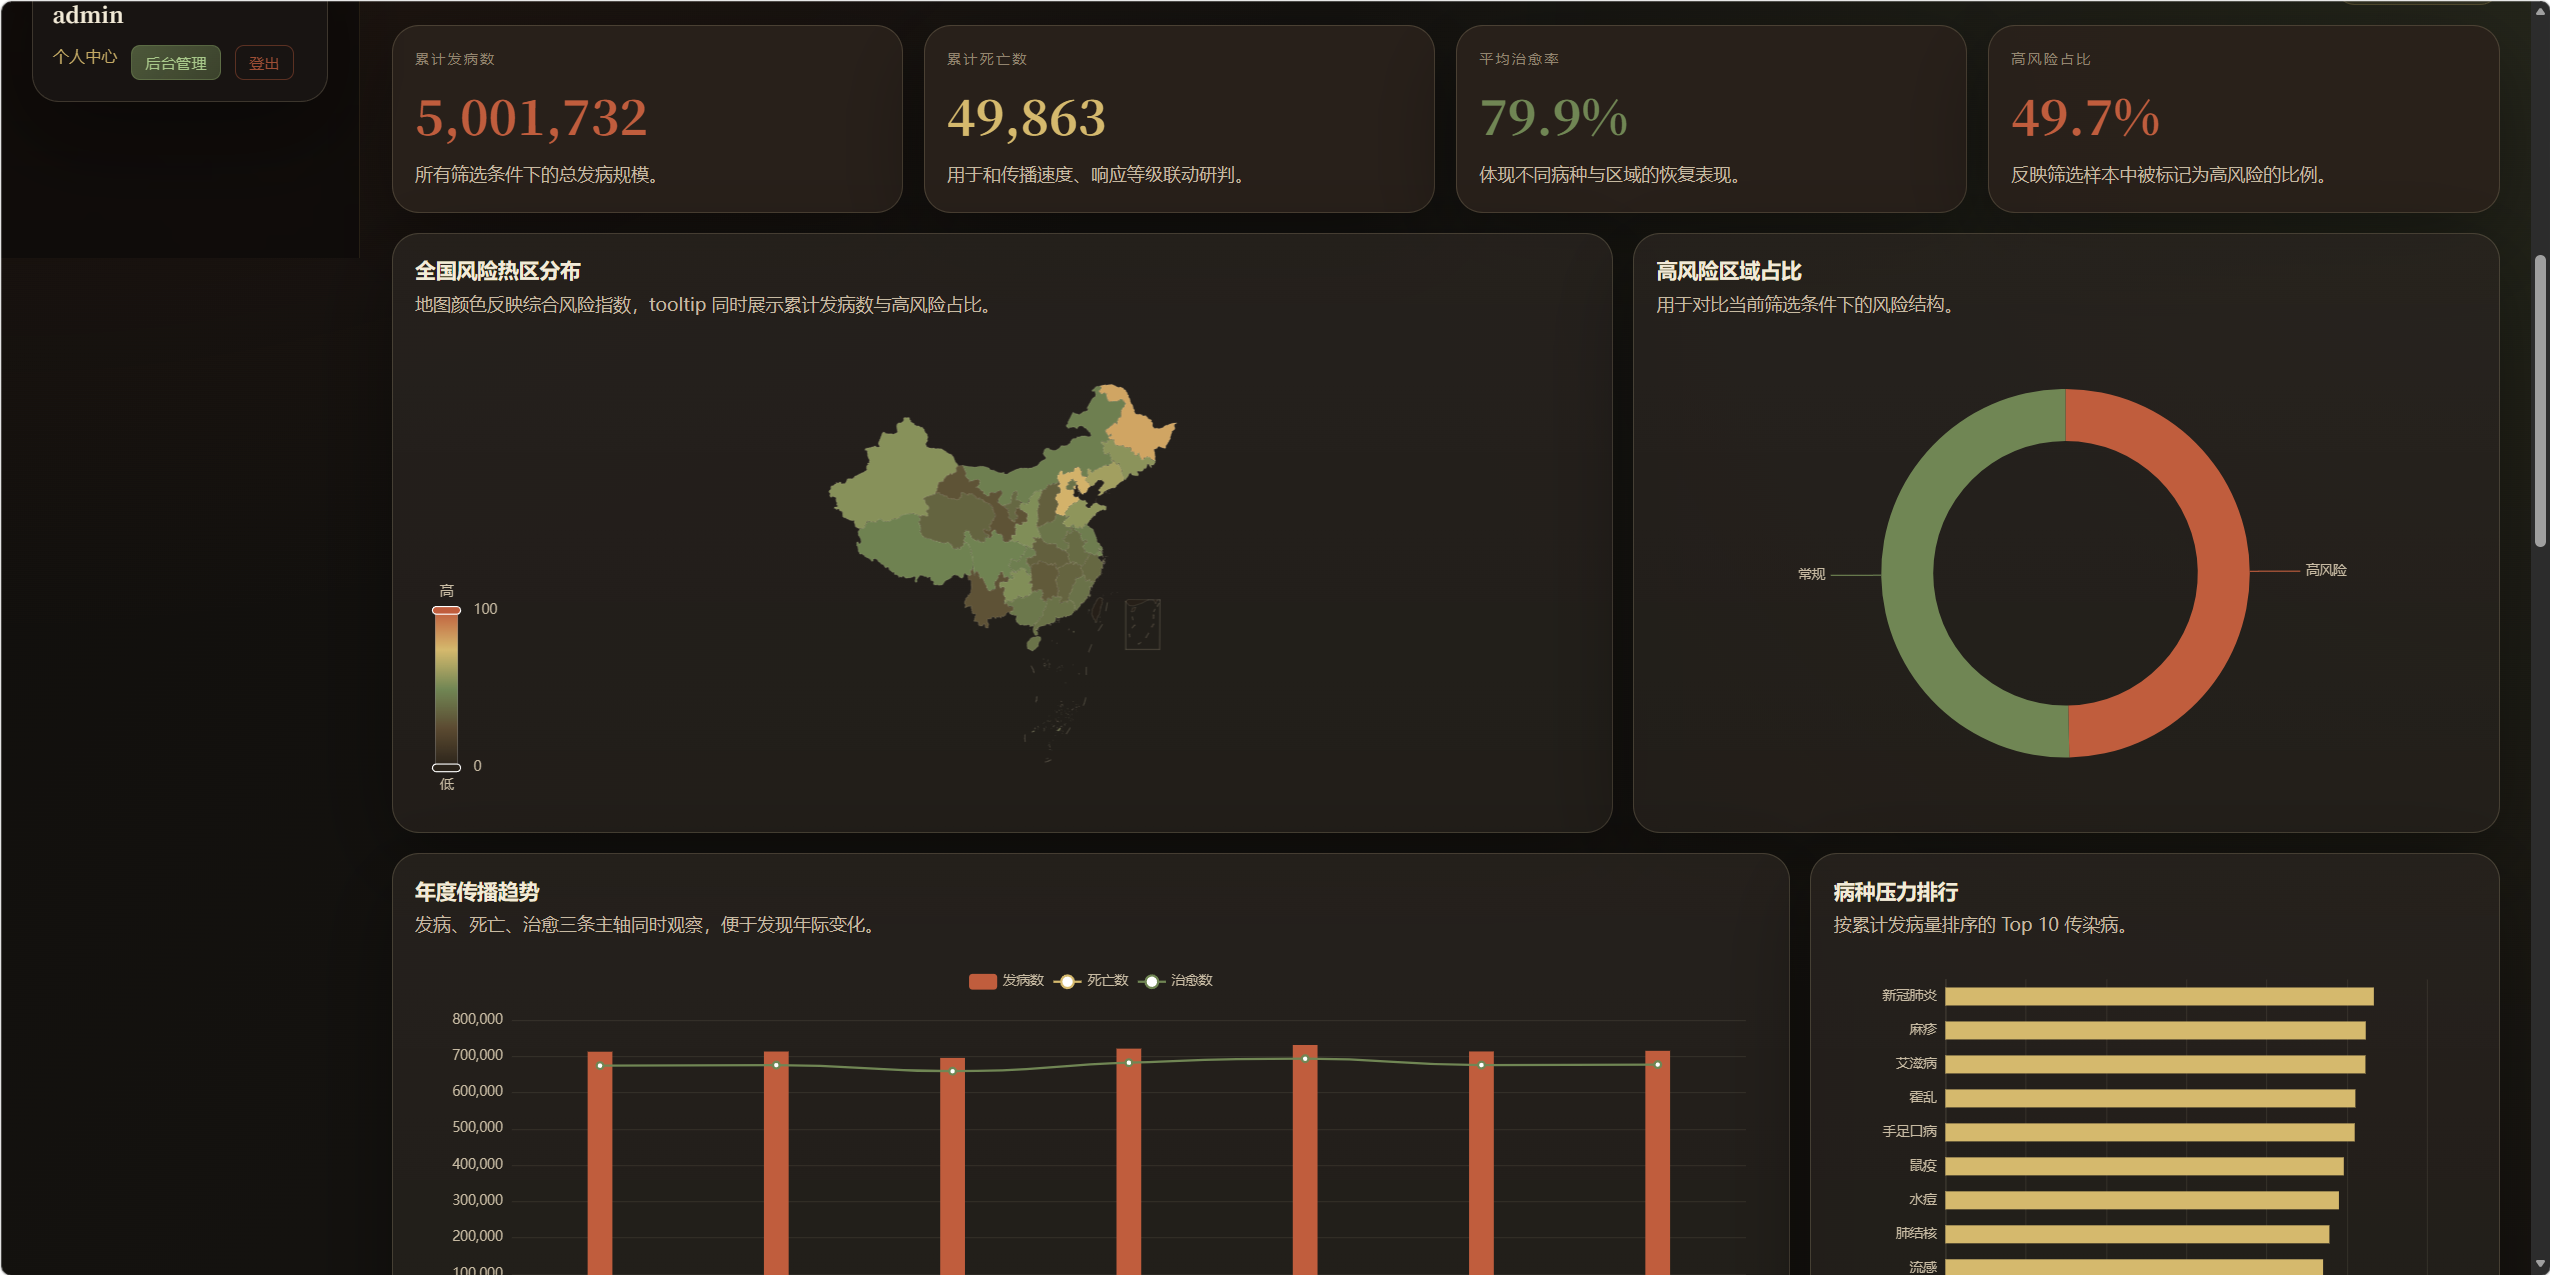Click the 登出 logout button
The width and height of the screenshot is (2550, 1275).
click(x=264, y=63)
